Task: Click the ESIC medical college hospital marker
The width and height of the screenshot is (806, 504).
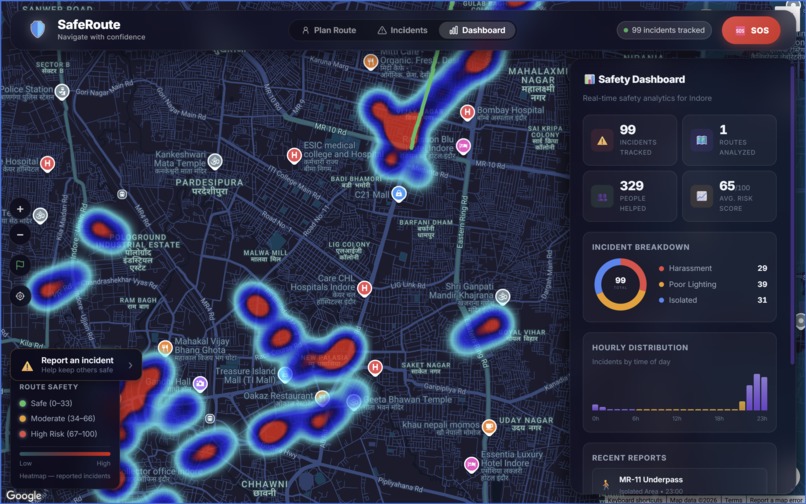Action: pos(294,155)
